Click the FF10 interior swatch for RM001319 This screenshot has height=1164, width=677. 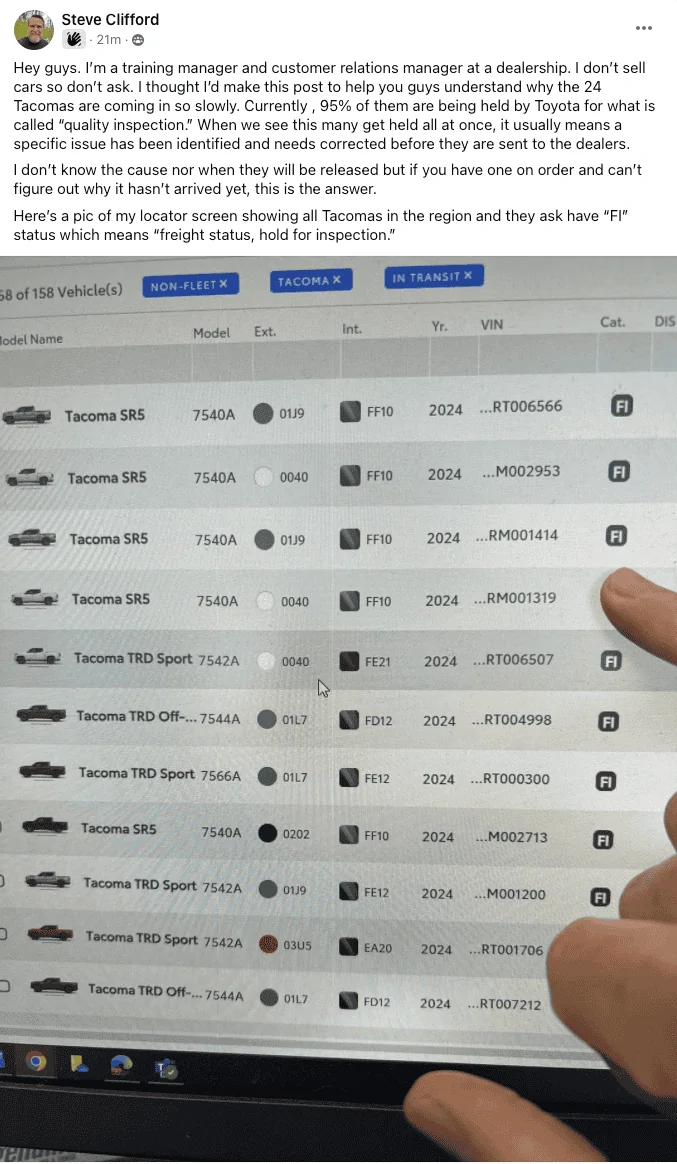(x=350, y=600)
